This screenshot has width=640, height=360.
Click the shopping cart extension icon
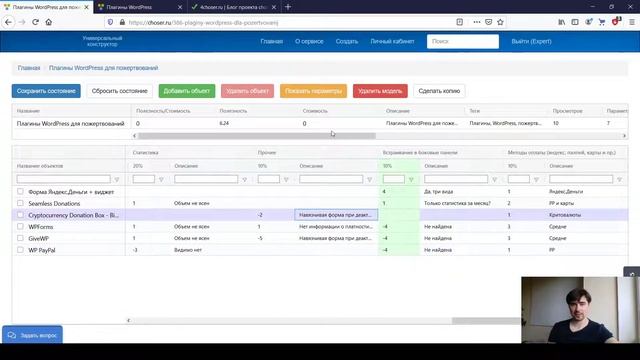point(602,22)
